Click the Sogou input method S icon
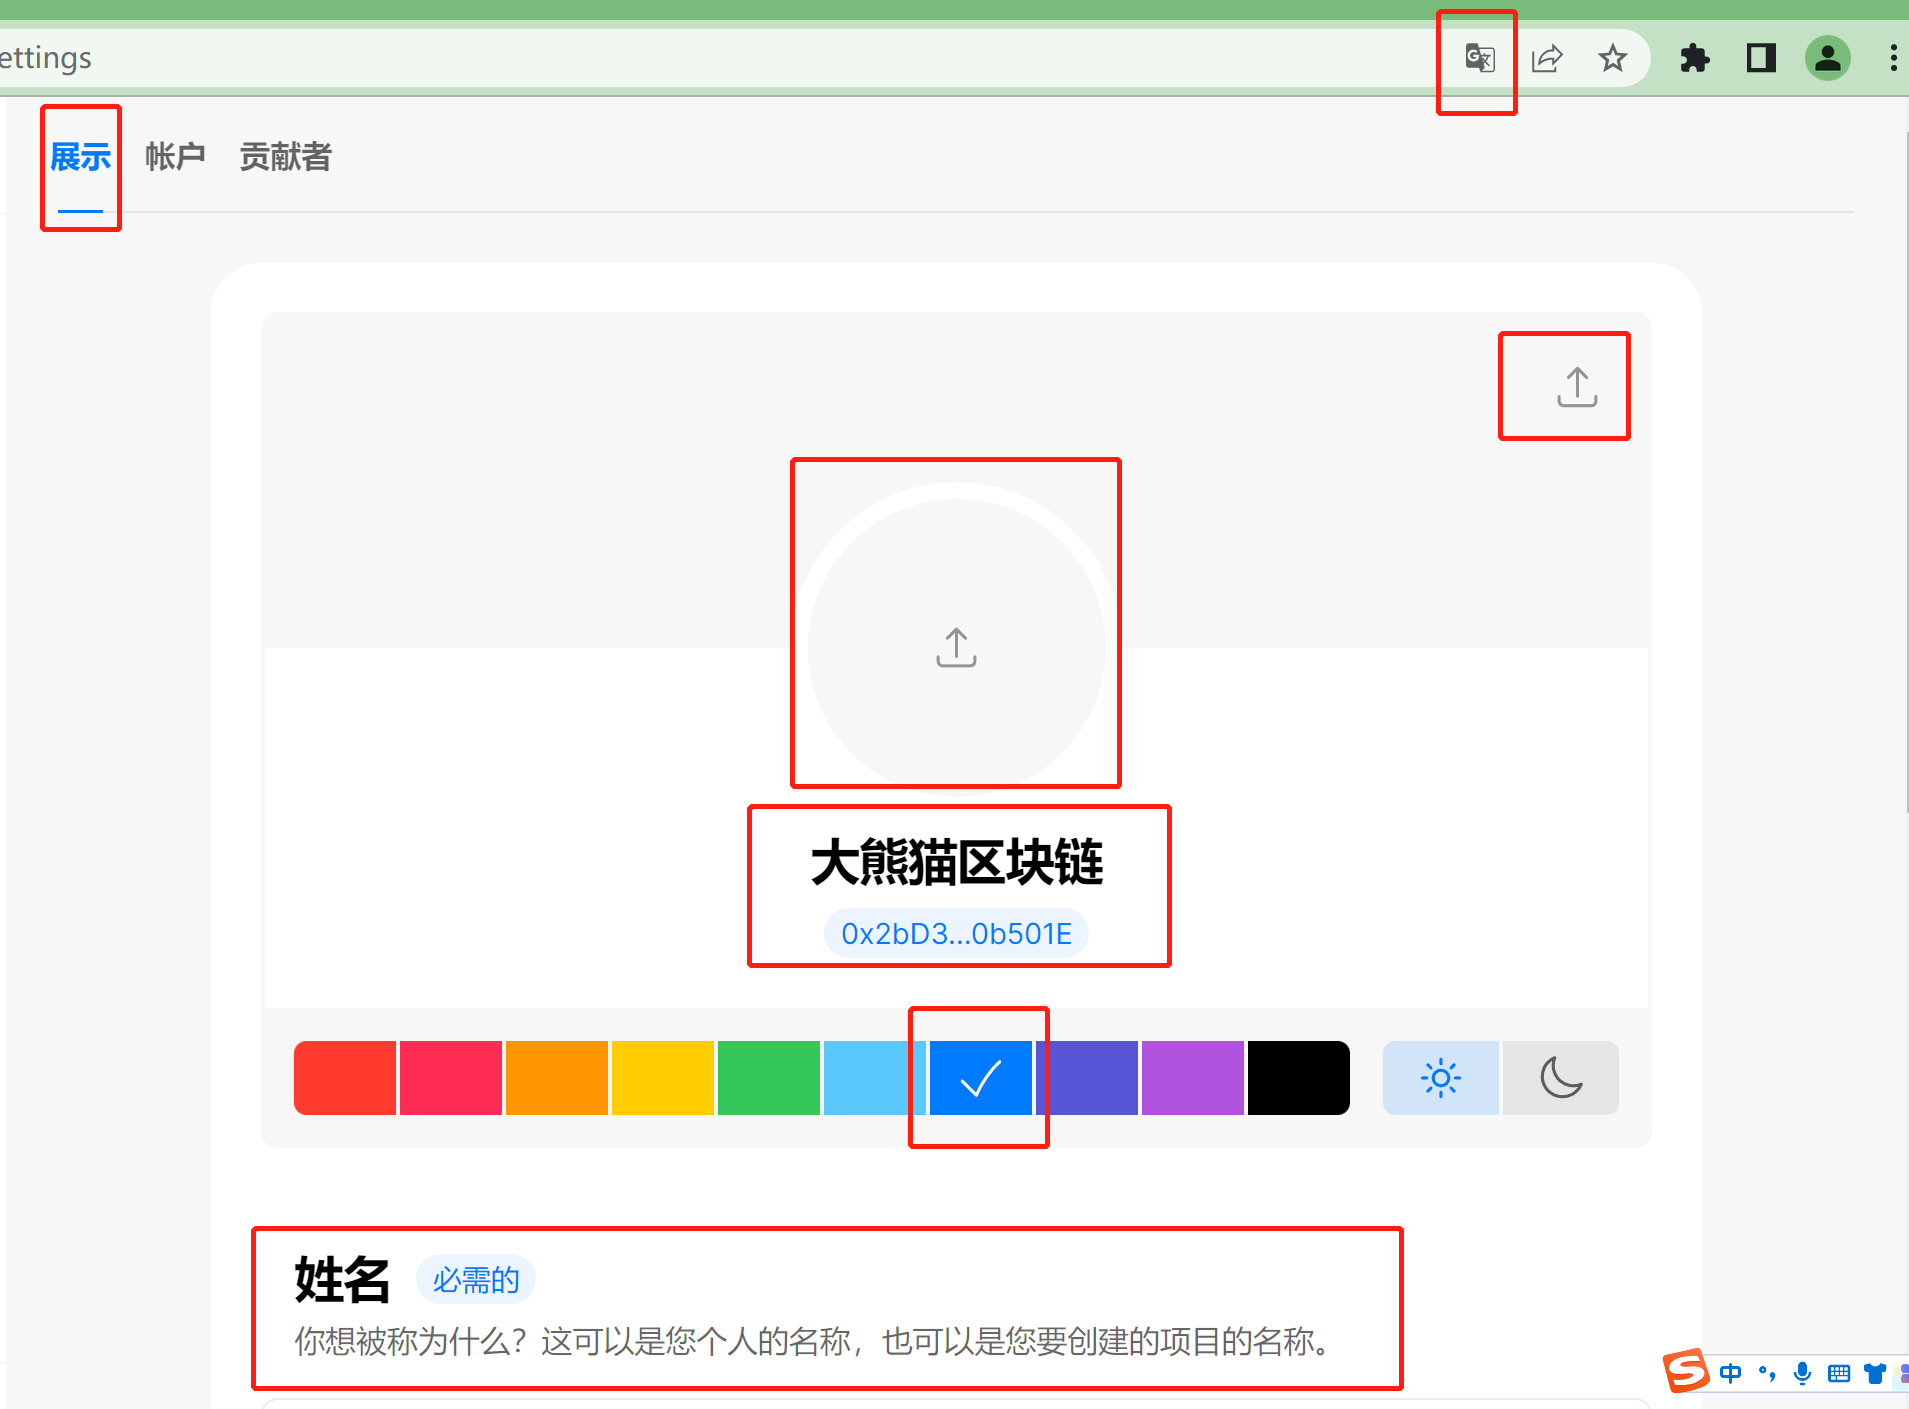The image size is (1909, 1409). pyautogui.click(x=1686, y=1371)
